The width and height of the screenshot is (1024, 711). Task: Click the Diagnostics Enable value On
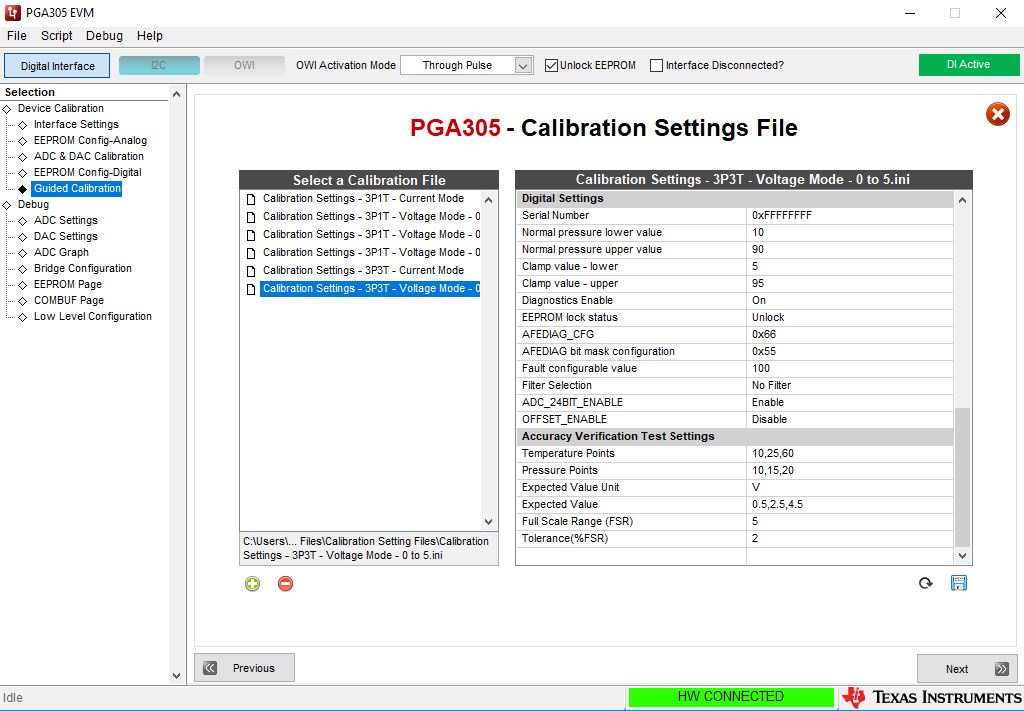pyautogui.click(x=759, y=300)
